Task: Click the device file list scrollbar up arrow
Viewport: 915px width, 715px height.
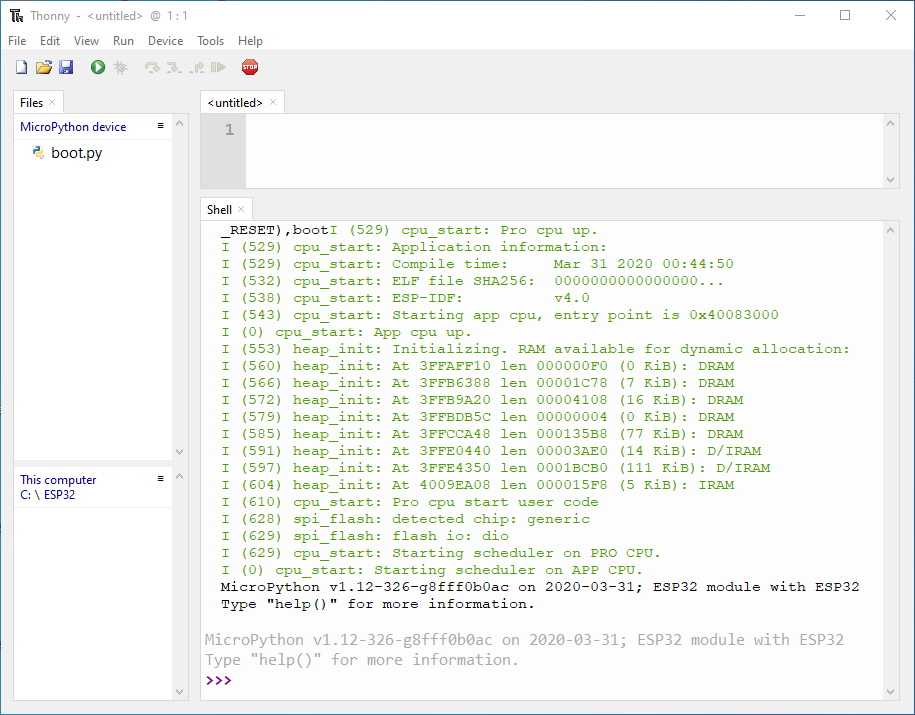Action: [180, 123]
